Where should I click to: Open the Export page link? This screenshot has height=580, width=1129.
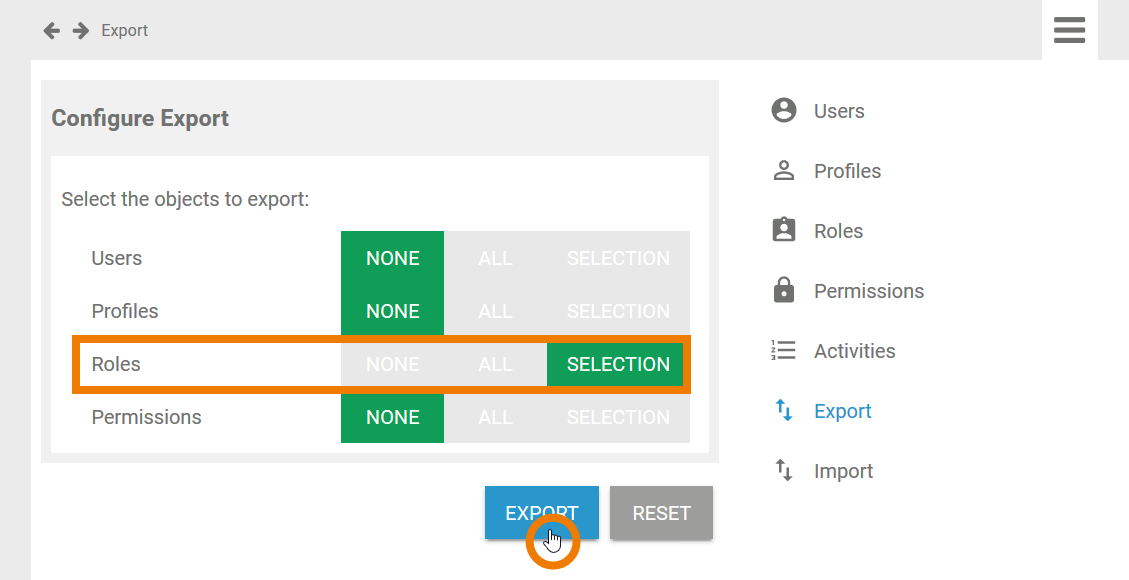(x=843, y=411)
